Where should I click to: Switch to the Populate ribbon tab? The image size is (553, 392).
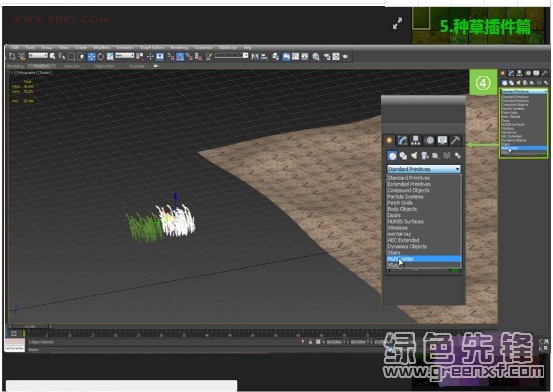point(137,66)
